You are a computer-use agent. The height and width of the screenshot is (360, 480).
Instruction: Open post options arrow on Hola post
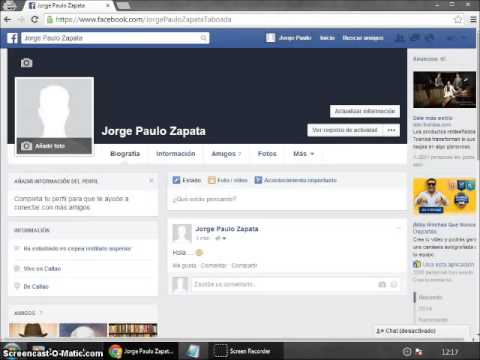coord(398,228)
